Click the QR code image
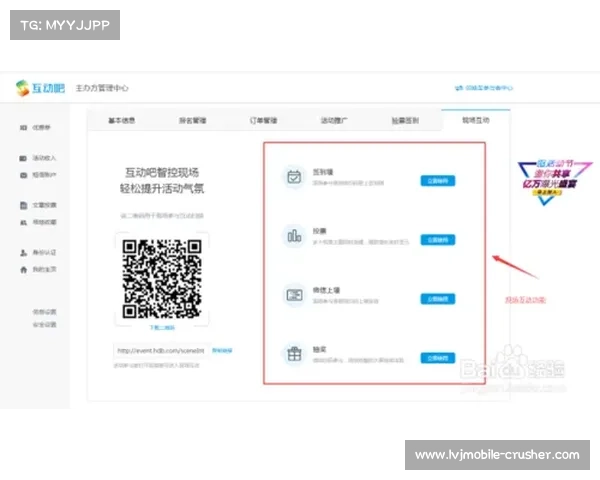 pos(162,279)
